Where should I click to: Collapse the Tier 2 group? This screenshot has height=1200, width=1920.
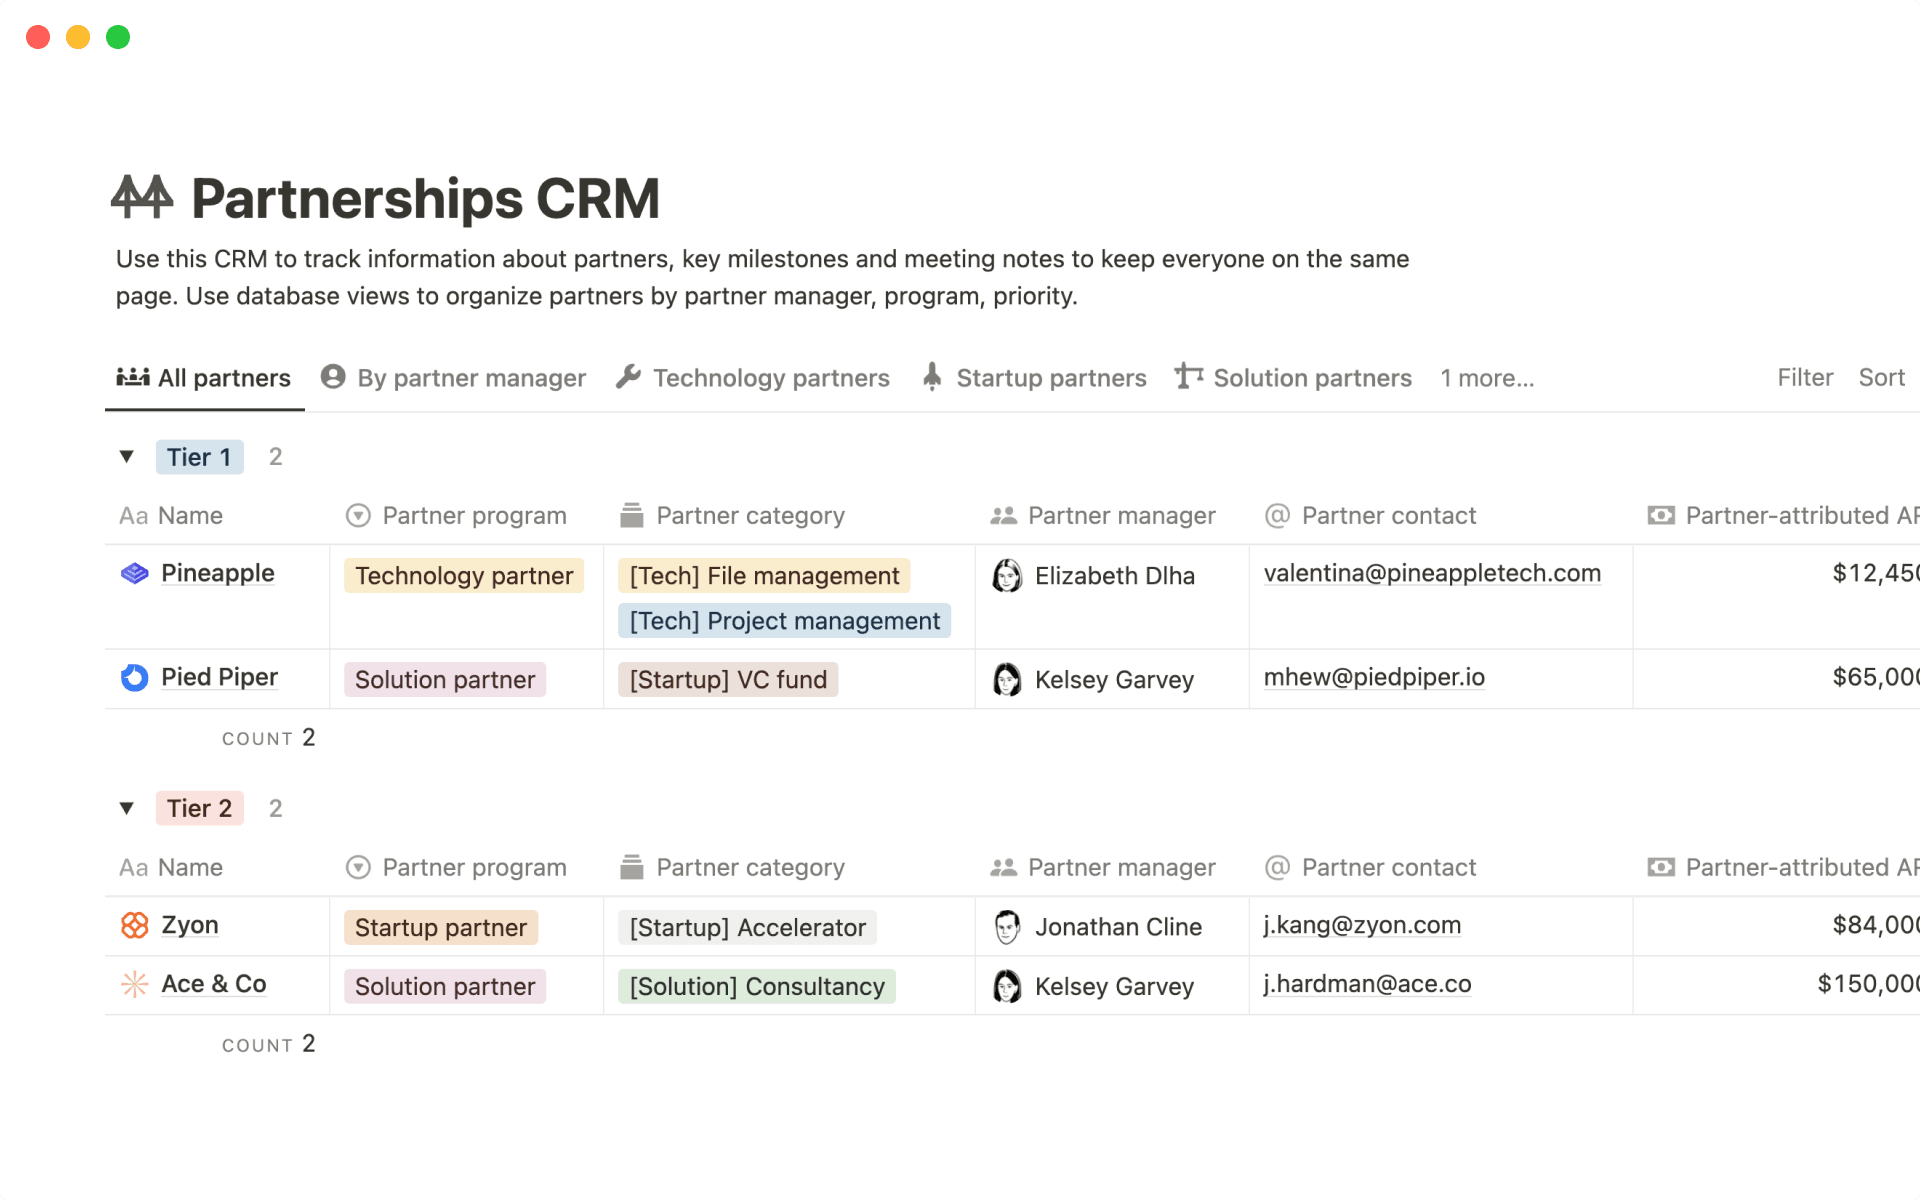pos(127,808)
